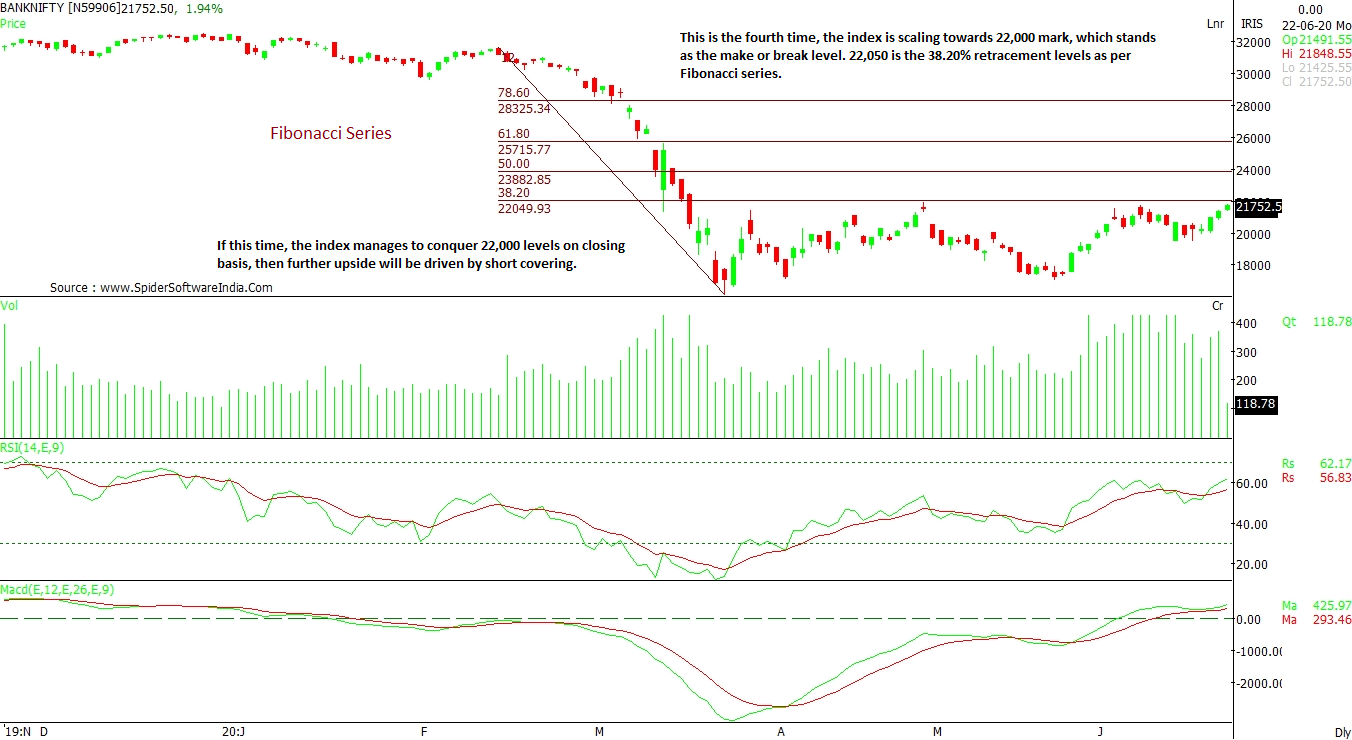Select the 78.60 Fibonacci level label

tap(514, 93)
